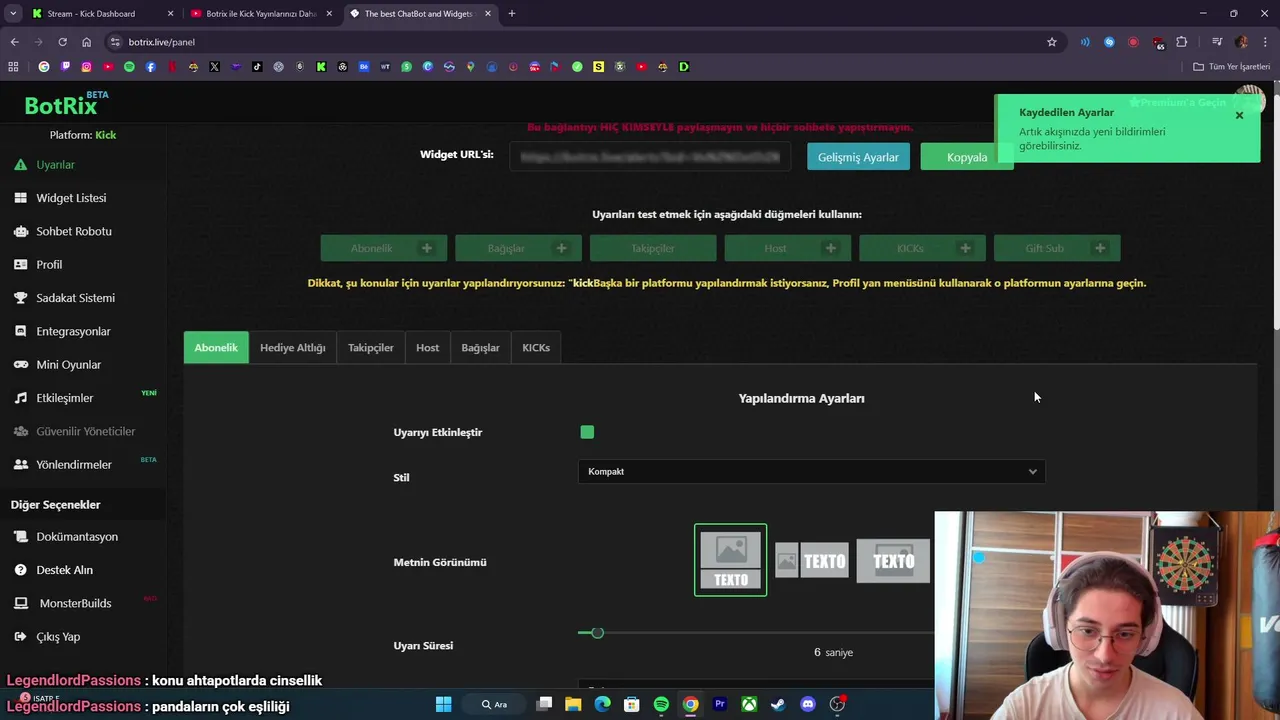Select text-over-image layout option
This screenshot has height=720, width=1280.
[893, 561]
